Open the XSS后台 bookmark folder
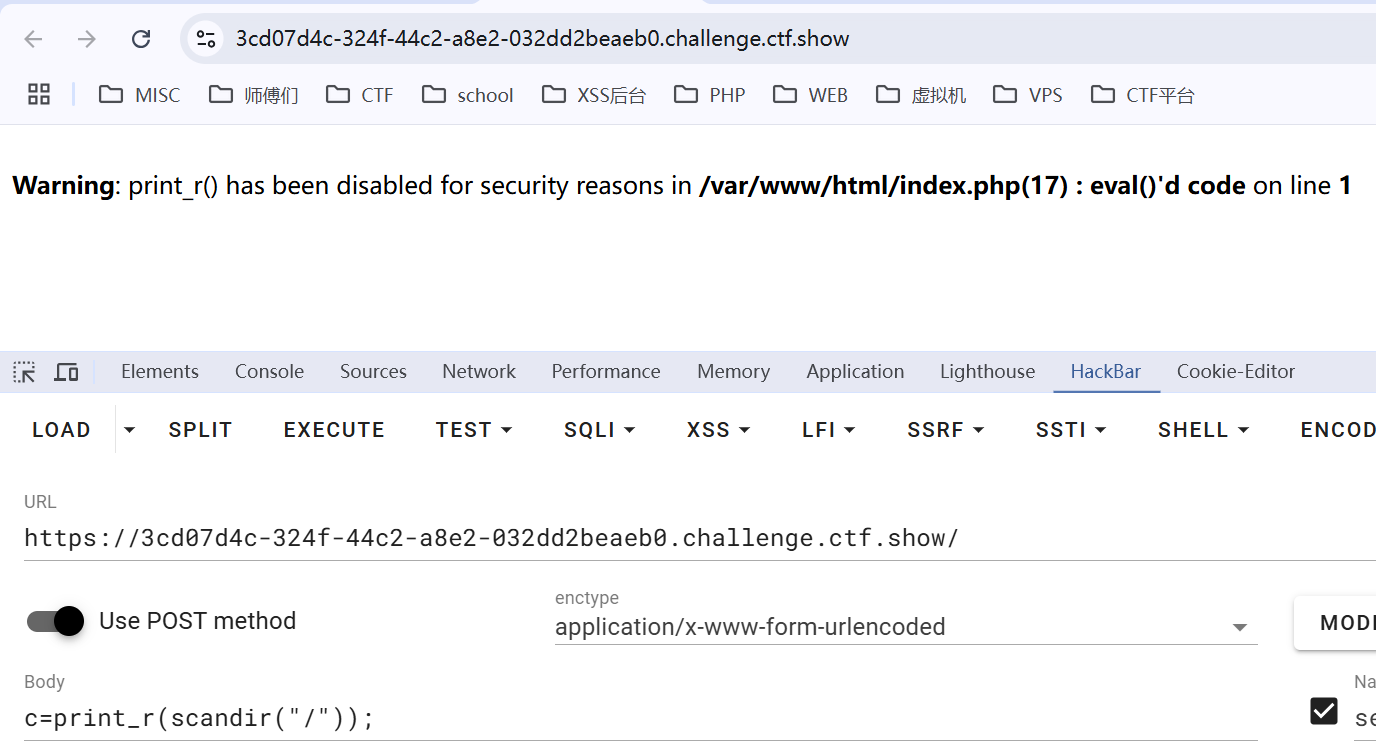 pos(594,95)
